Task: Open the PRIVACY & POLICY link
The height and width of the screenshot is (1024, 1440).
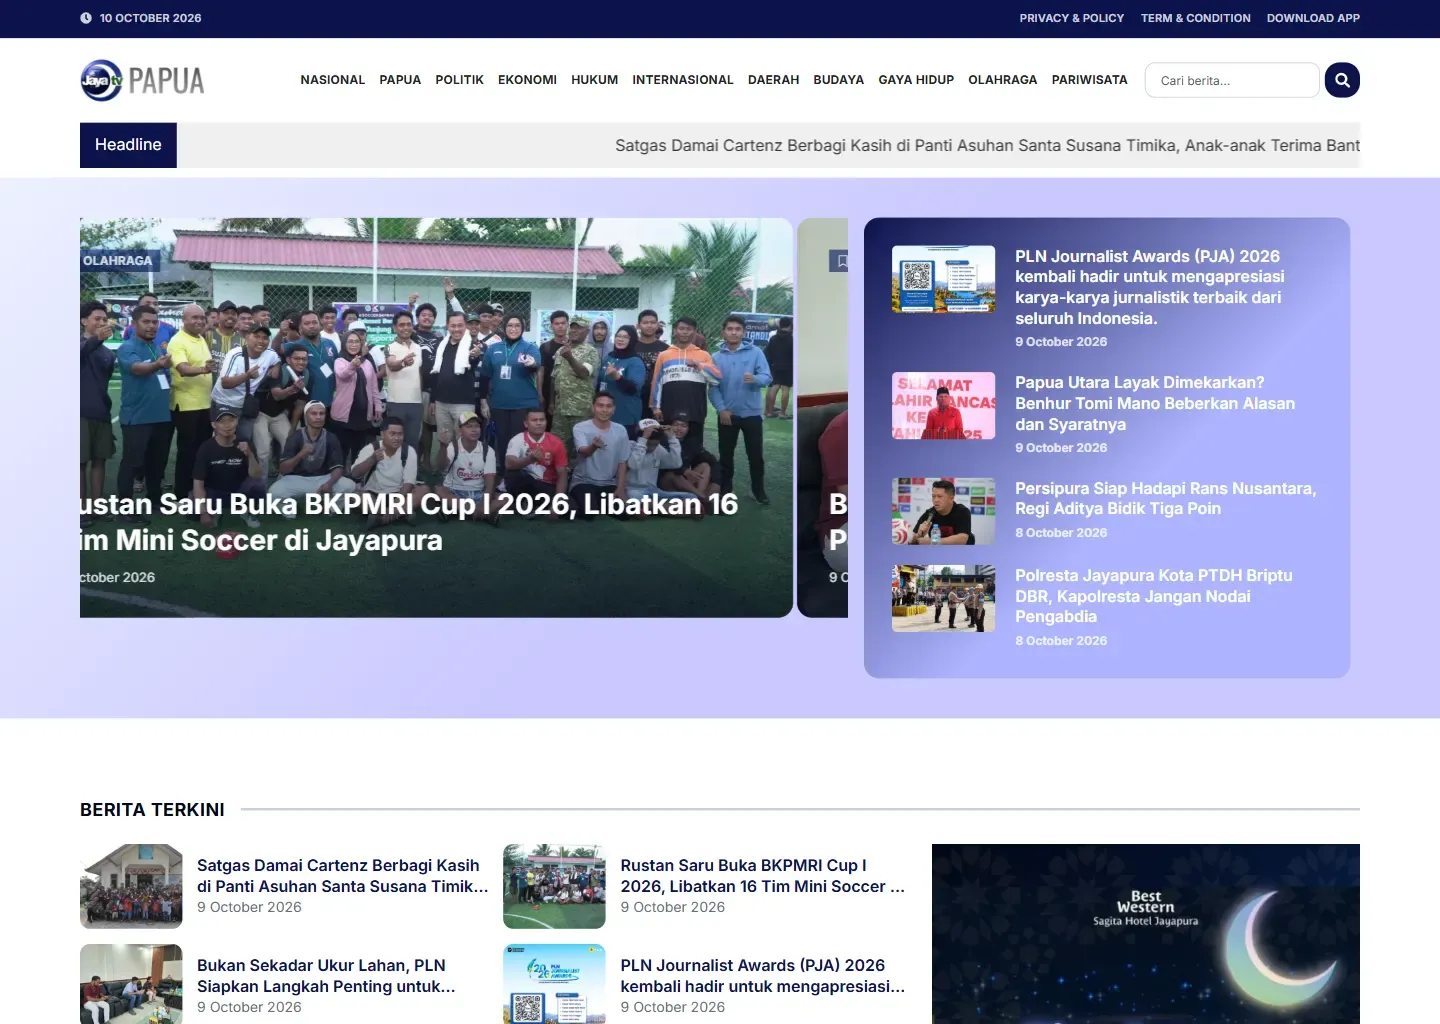Action: click(x=1072, y=18)
